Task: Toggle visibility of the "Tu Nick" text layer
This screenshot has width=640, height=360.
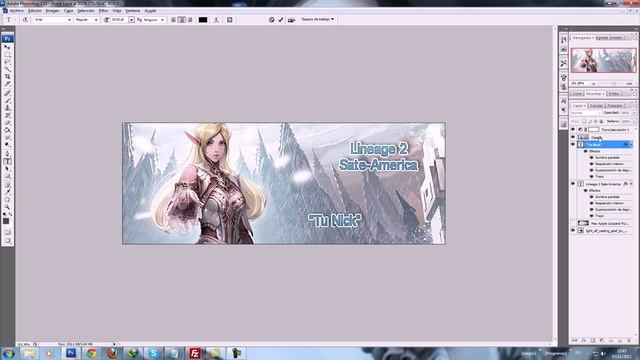Action: pyautogui.click(x=573, y=144)
